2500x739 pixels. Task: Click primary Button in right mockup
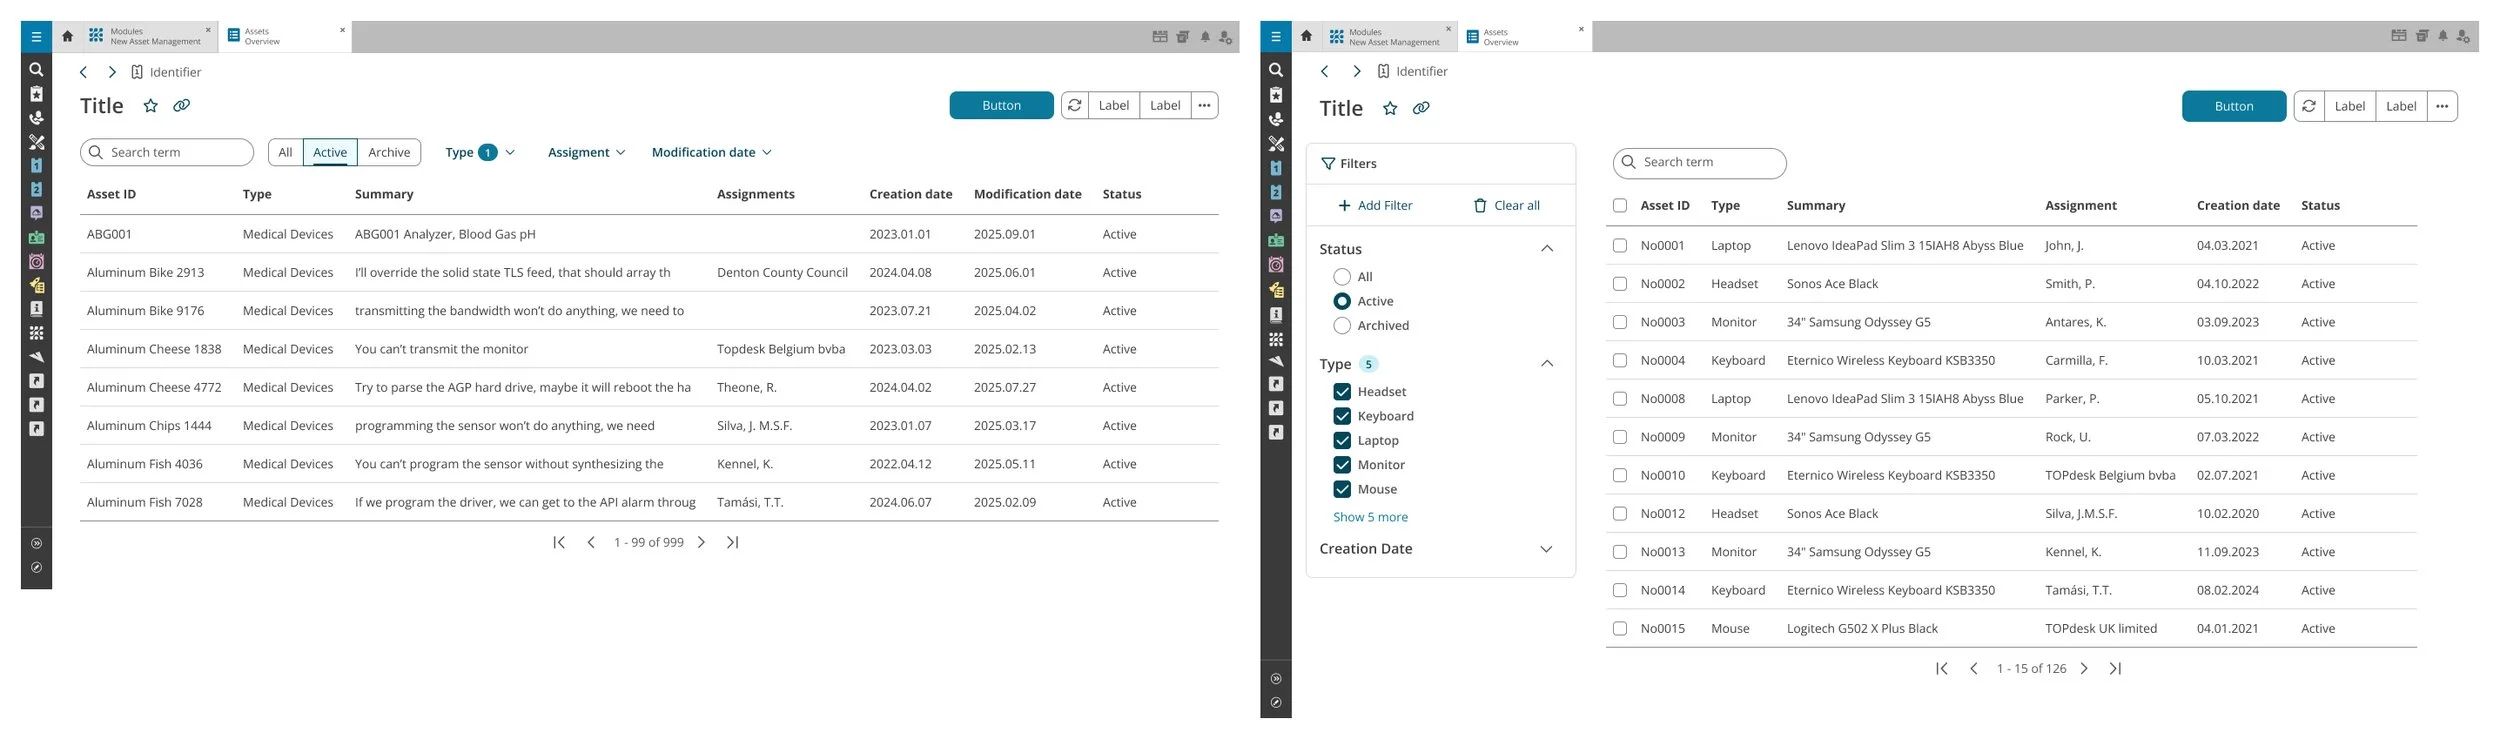click(x=2234, y=106)
